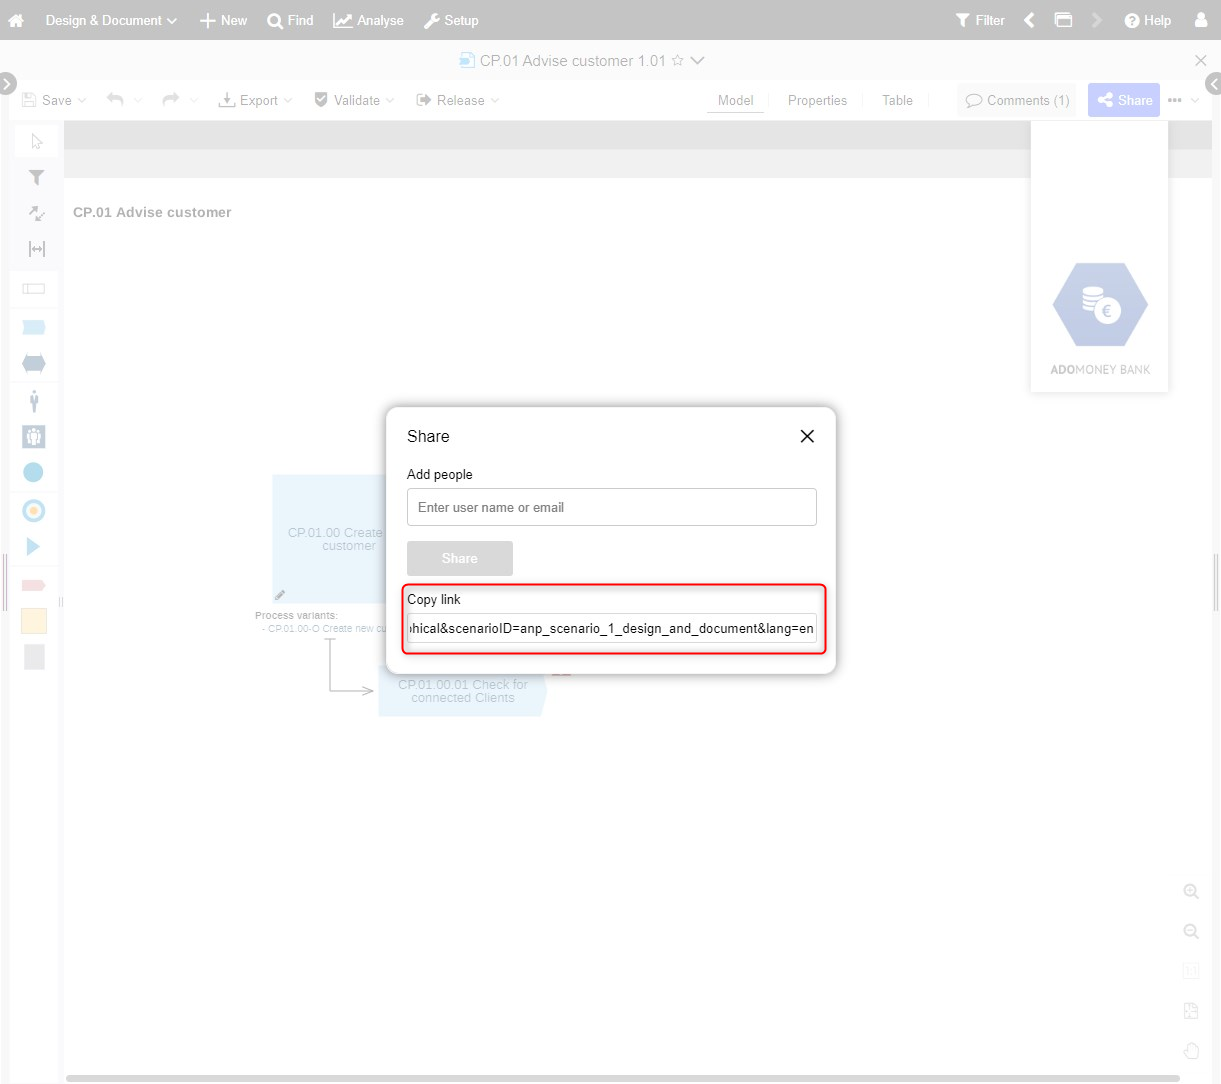Viewport: 1221px width, 1084px height.
Task: Click the redo icon
Action: click(x=171, y=100)
